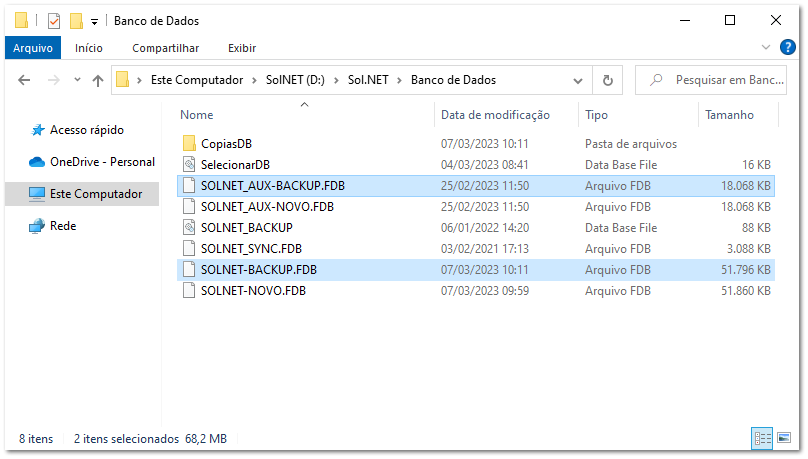Open the Customize Quick Access Toolbar dropdown
Image resolution: width=808 pixels, height=459 pixels.
click(x=94, y=22)
